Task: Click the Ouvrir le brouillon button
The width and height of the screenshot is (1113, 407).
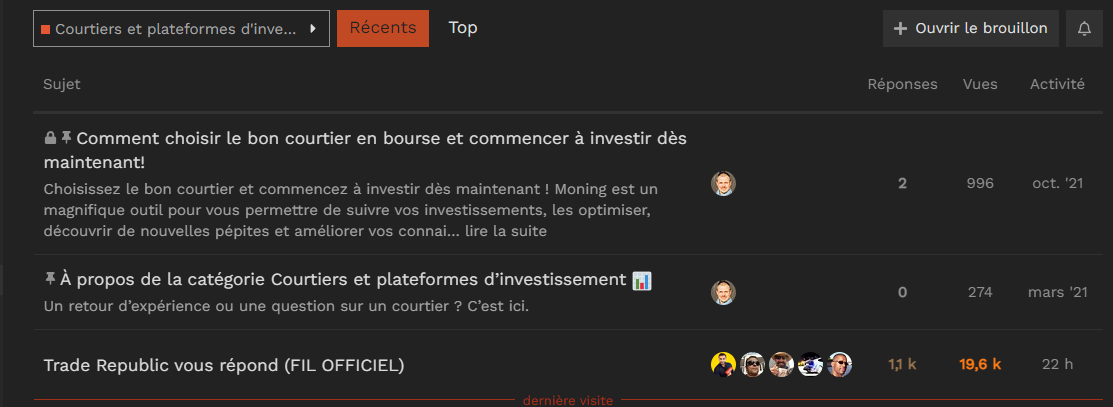Action: [970, 28]
